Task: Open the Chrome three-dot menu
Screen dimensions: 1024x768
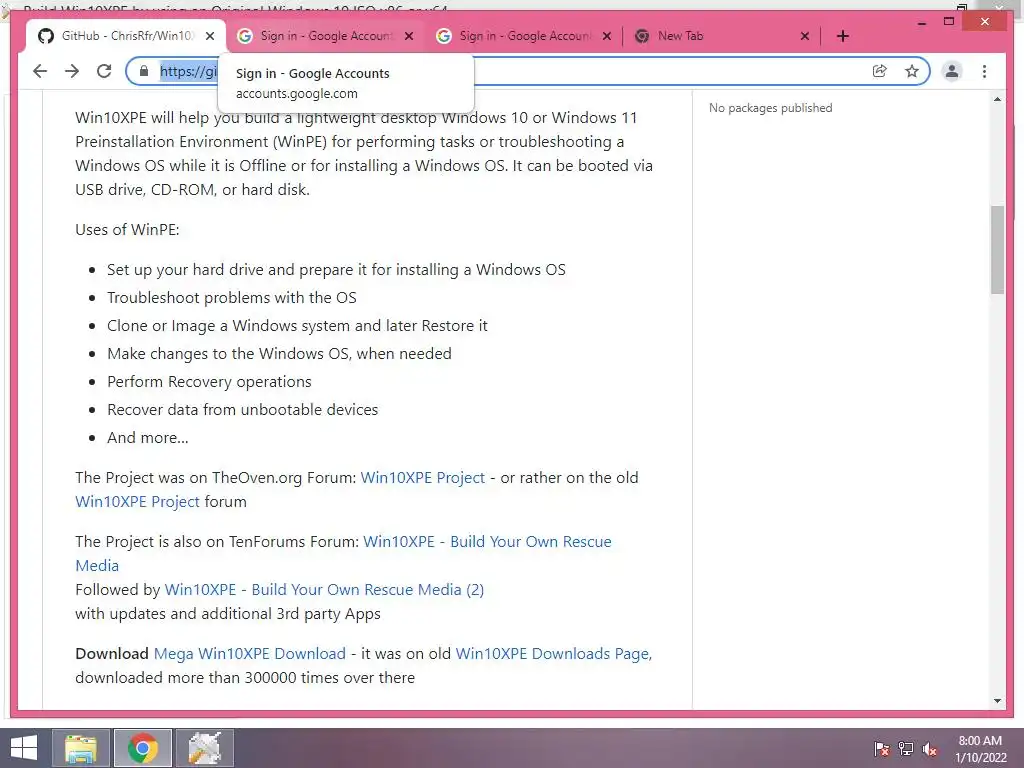Action: [x=984, y=71]
